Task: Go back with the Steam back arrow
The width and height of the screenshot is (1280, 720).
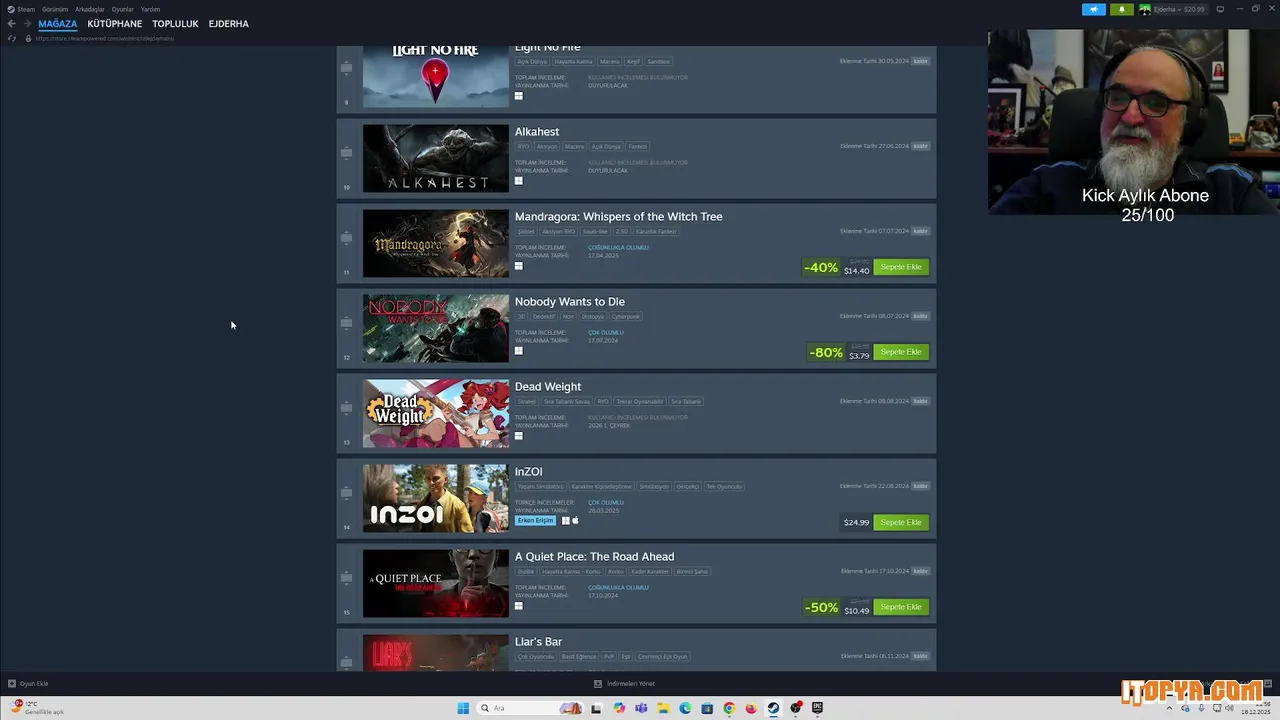Action: [x=11, y=24]
